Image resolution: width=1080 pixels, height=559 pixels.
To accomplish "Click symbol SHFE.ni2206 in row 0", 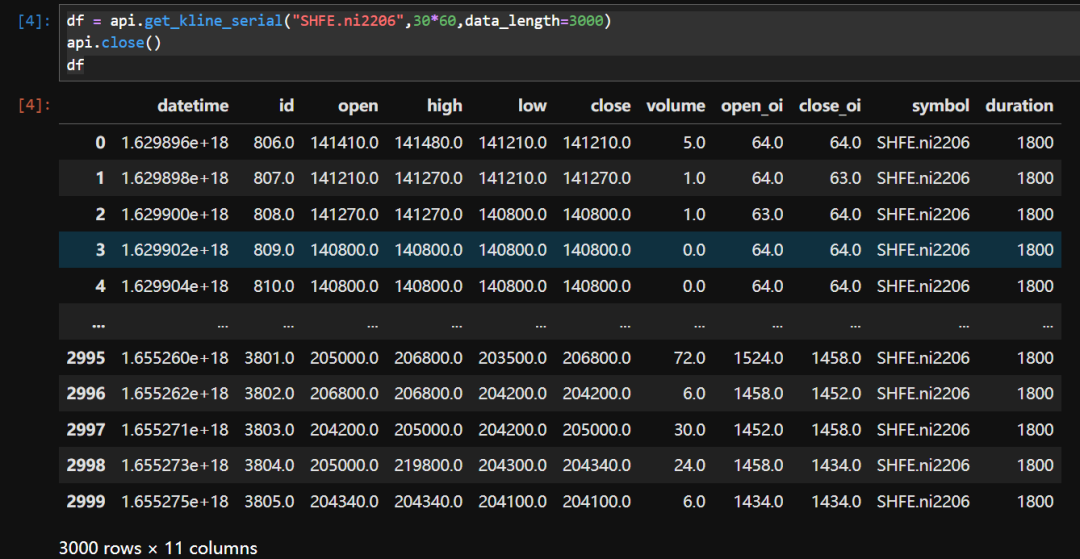I will click(924, 143).
